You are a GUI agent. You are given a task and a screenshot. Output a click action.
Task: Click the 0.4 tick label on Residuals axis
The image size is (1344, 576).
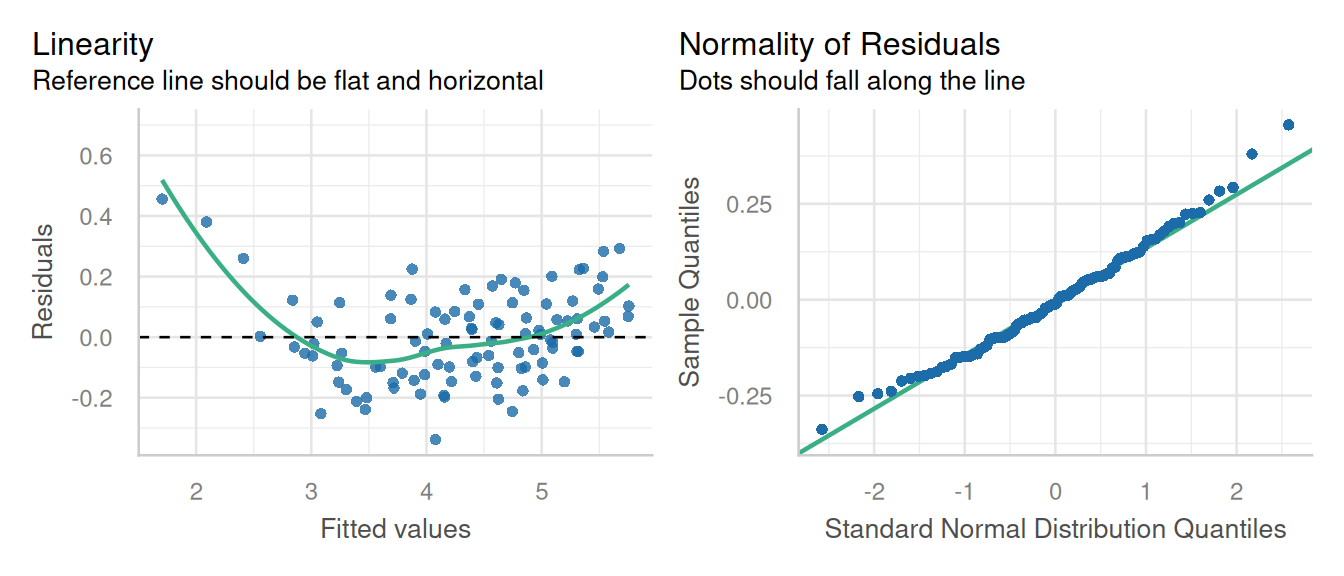[96, 217]
